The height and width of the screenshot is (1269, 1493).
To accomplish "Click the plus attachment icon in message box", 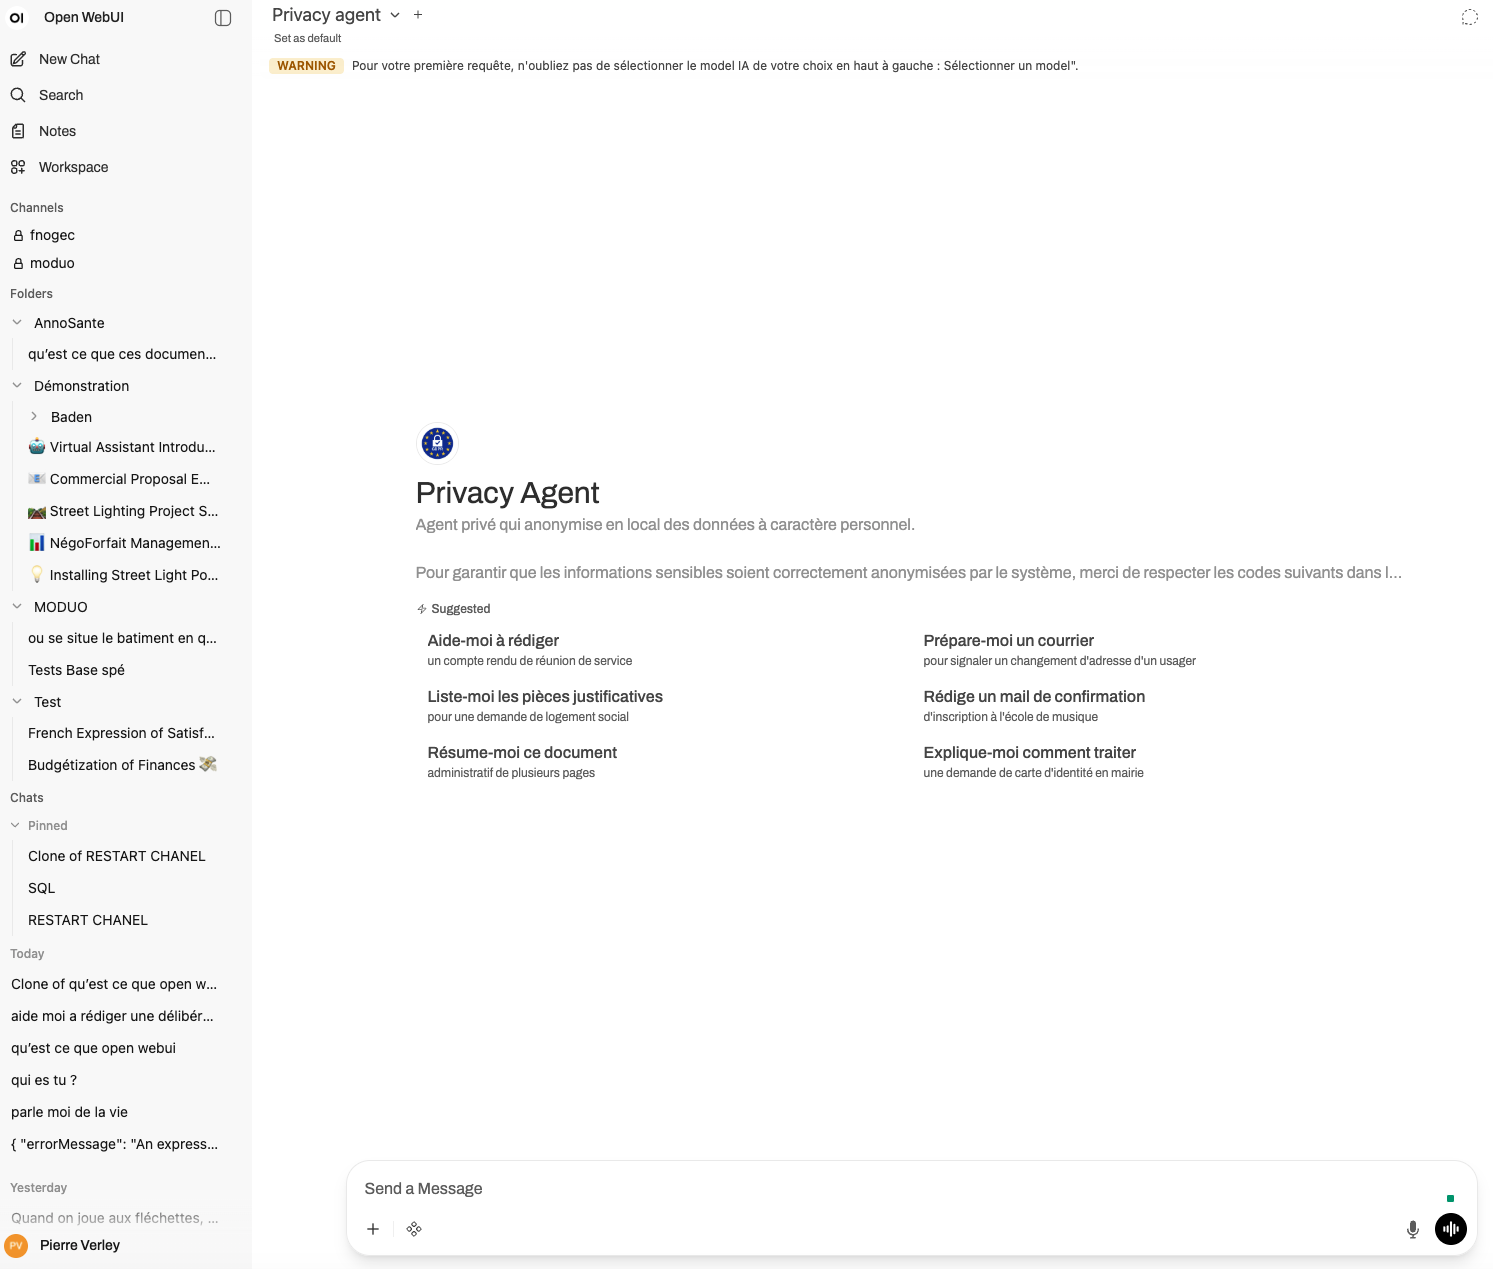I will (373, 1229).
